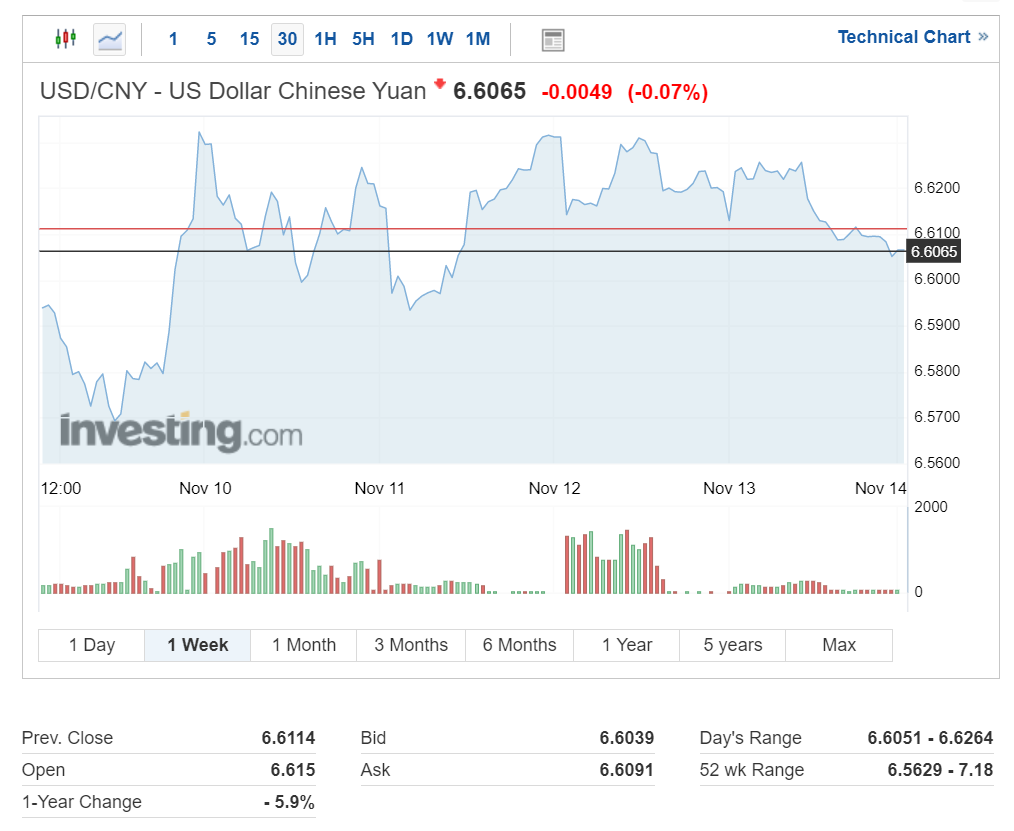Open the Technical Chart link
Image resolution: width=1014 pixels, height=831 pixels.
(912, 37)
